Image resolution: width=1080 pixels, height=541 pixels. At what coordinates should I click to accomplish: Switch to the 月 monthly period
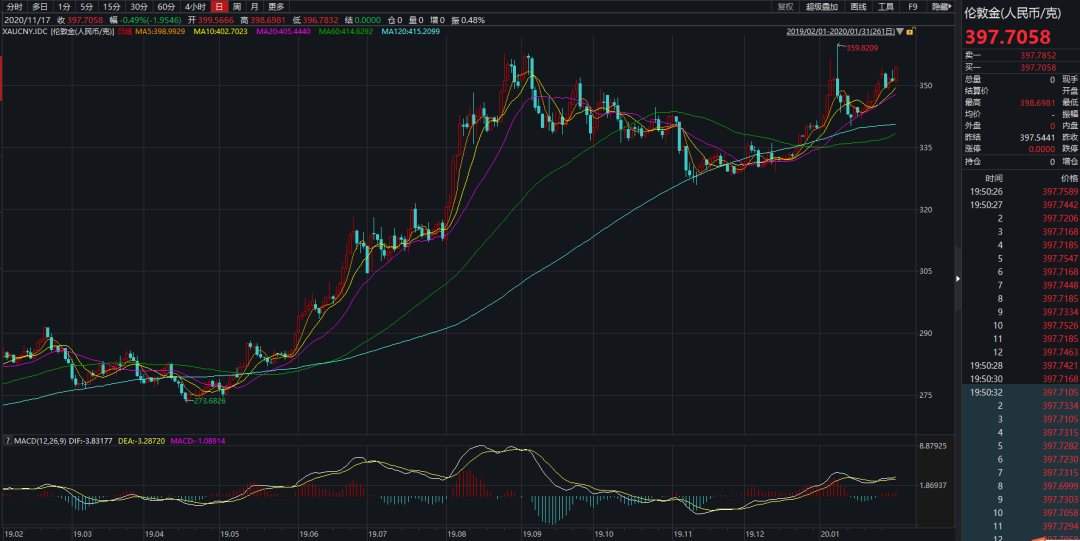click(x=254, y=6)
